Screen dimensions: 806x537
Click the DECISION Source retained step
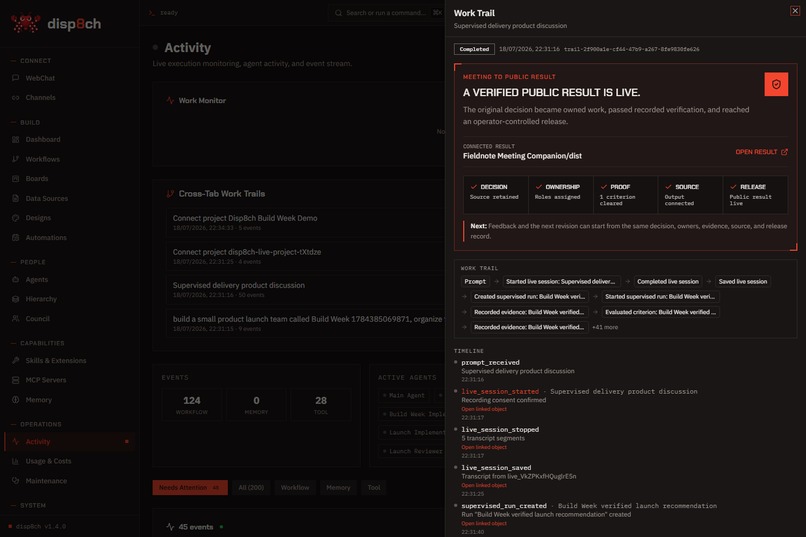coord(496,195)
